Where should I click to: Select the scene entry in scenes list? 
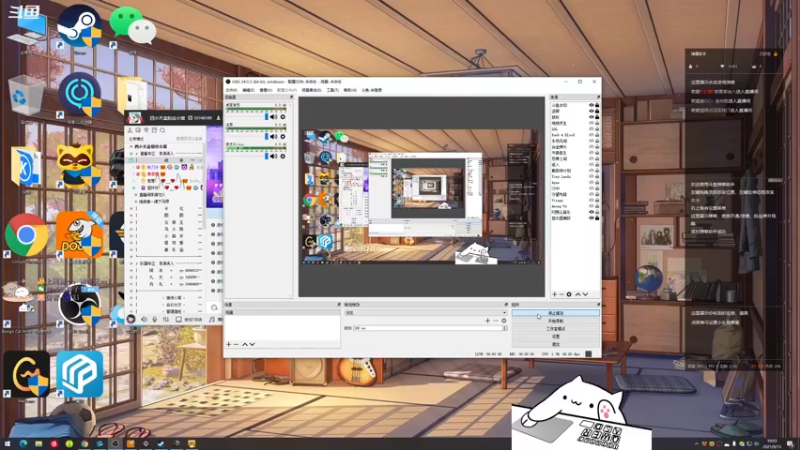point(282,313)
